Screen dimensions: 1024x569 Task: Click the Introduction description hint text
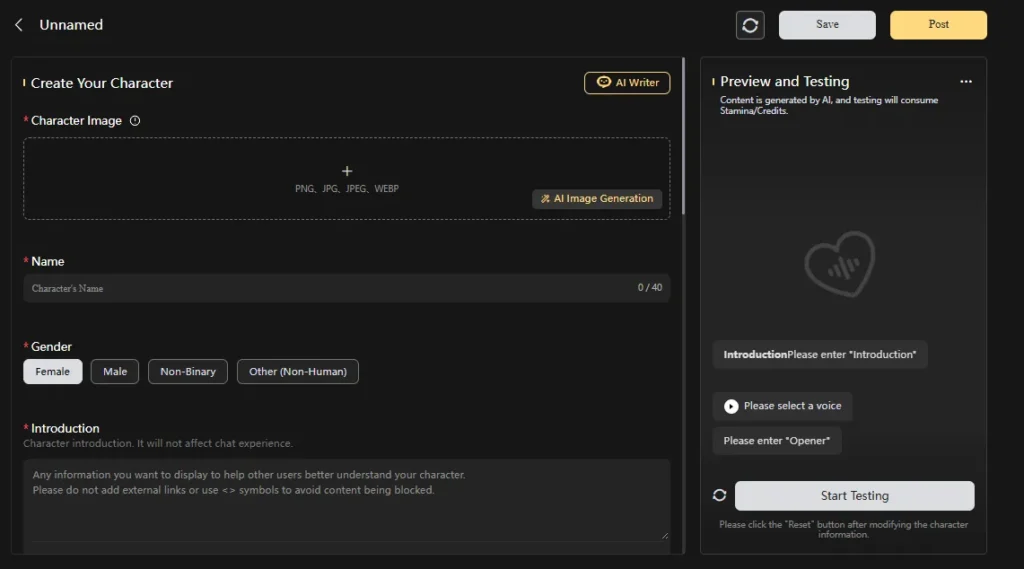[158, 444]
